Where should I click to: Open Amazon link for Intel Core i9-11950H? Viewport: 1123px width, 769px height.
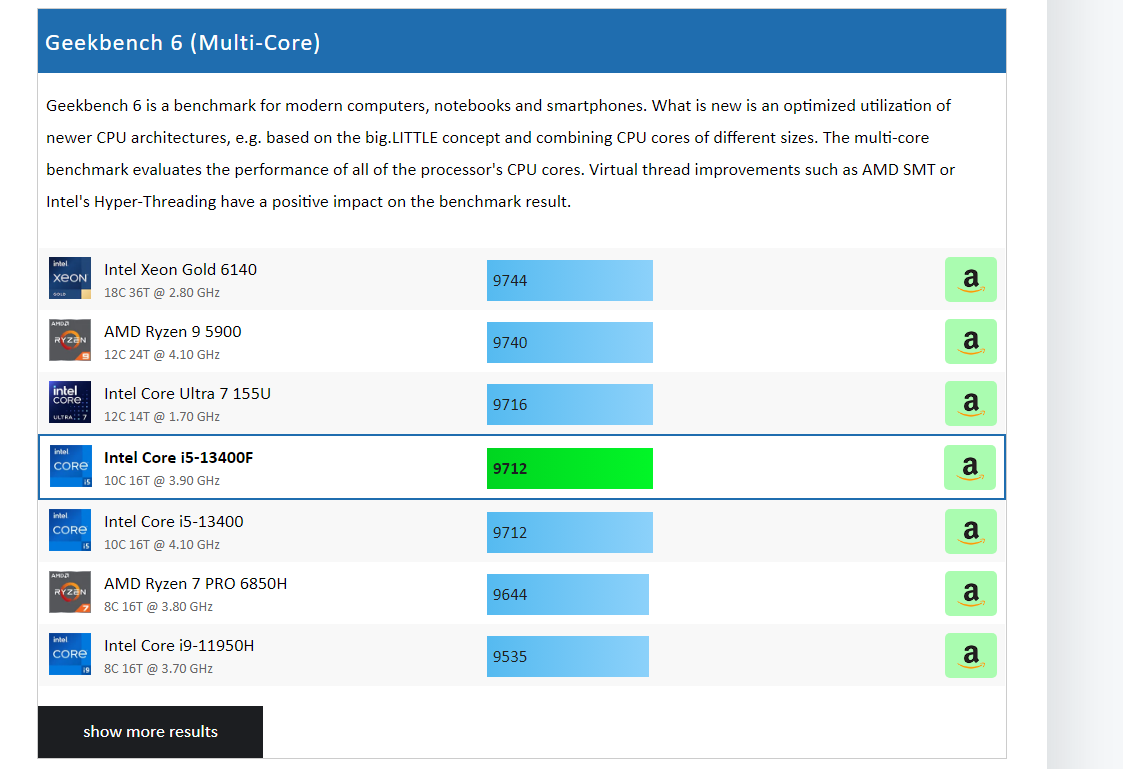click(x=970, y=655)
